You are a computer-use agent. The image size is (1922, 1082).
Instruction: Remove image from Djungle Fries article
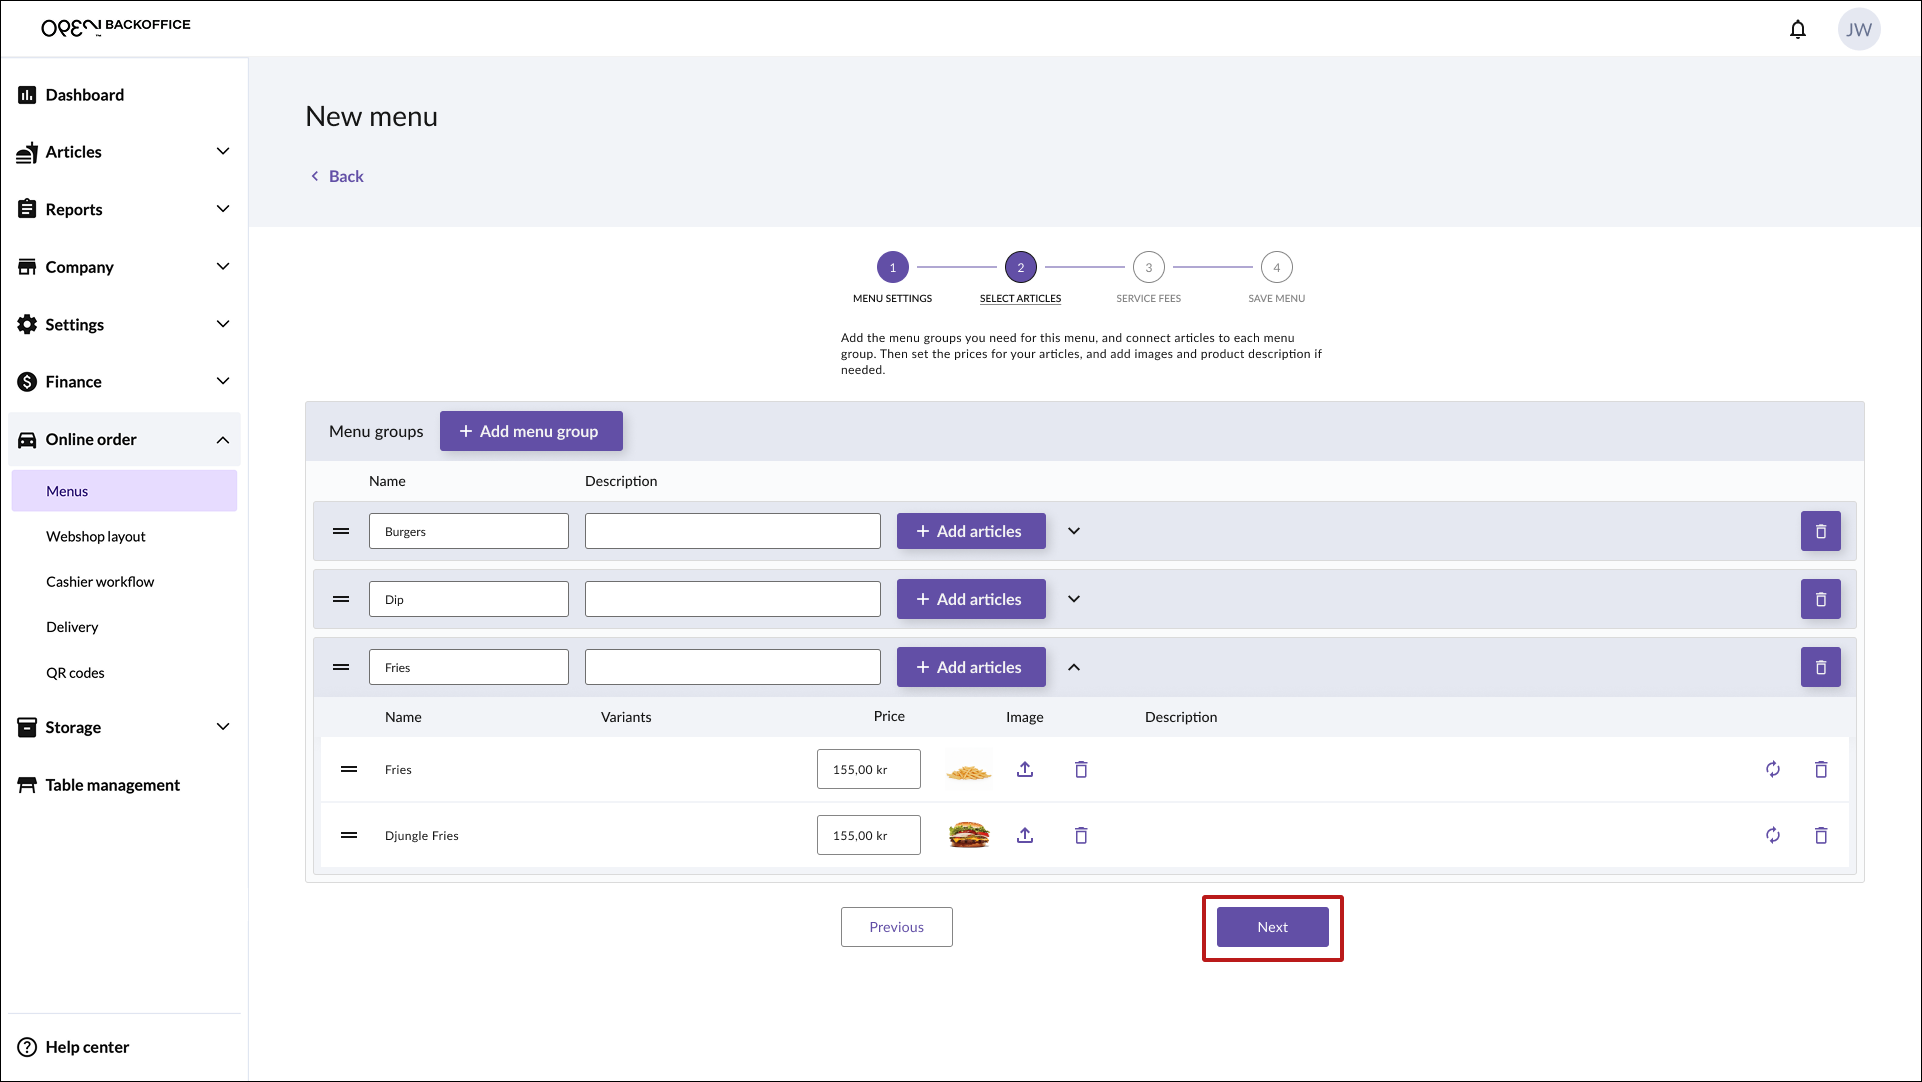[1081, 835]
